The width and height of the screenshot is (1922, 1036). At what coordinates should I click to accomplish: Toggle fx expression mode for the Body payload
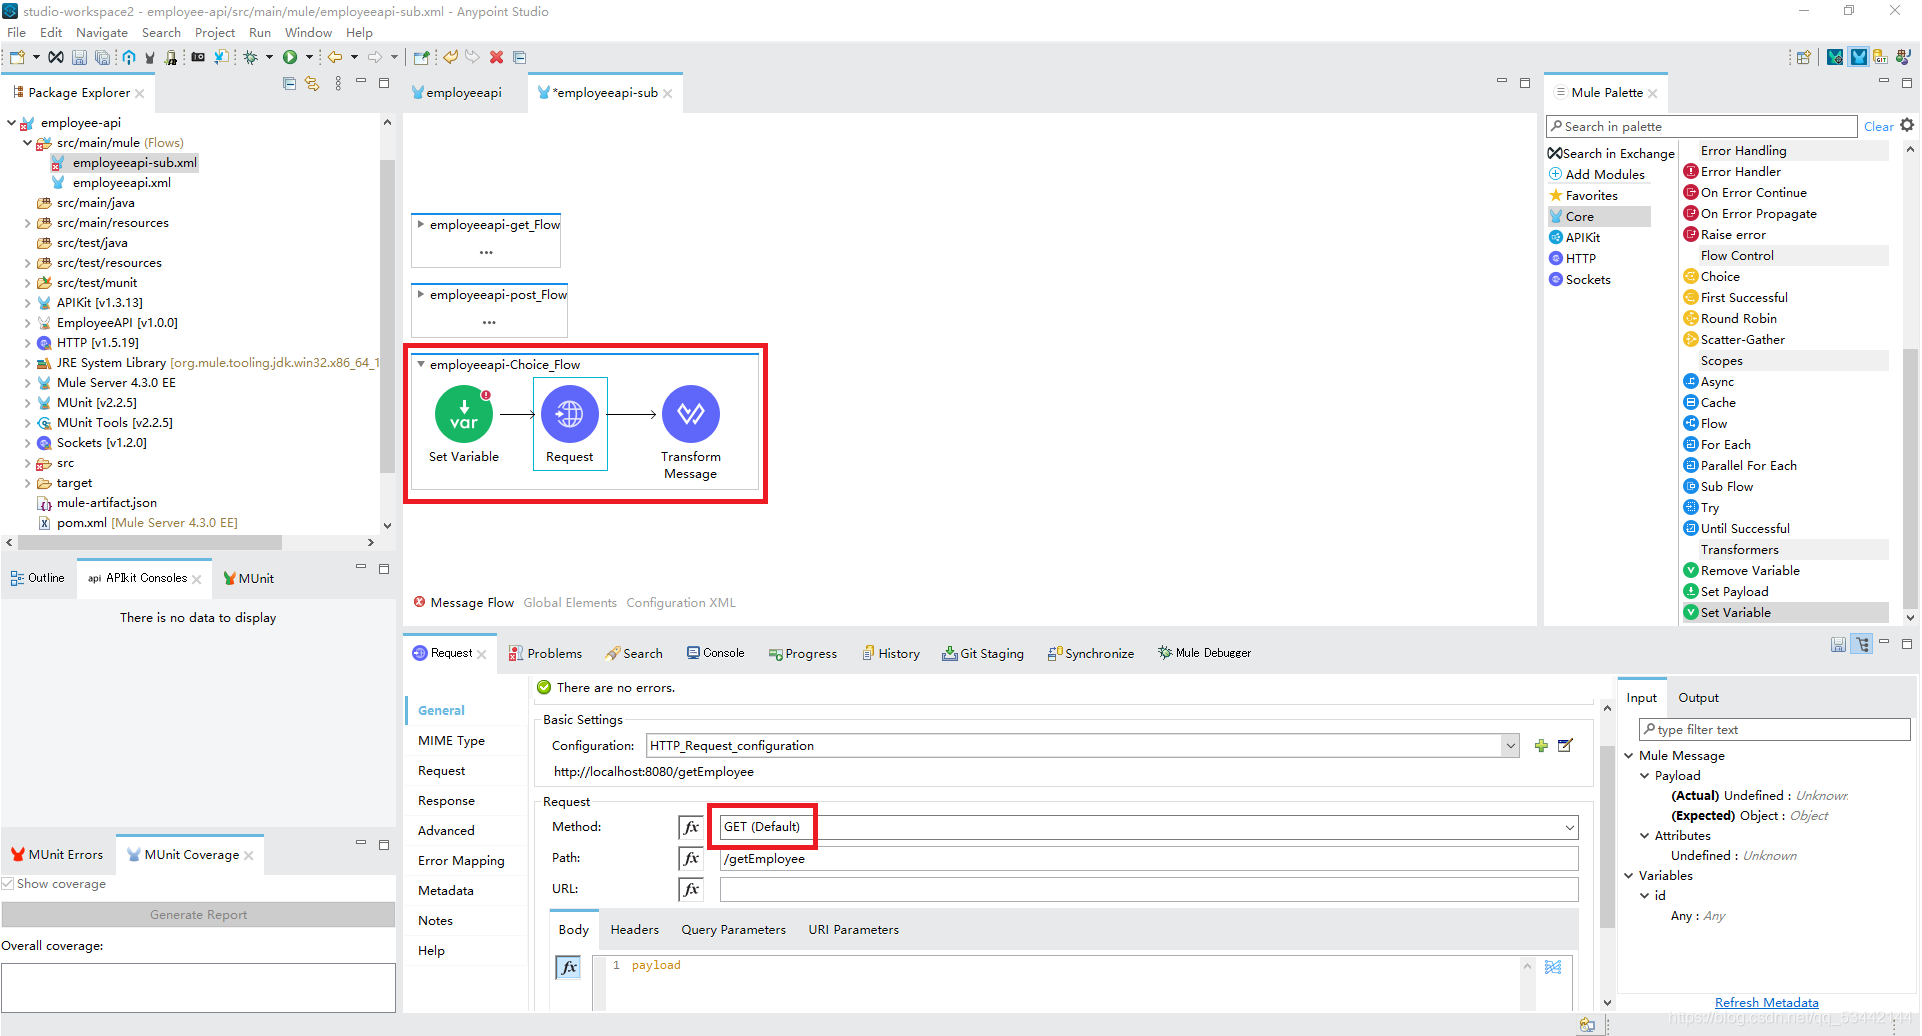point(568,967)
